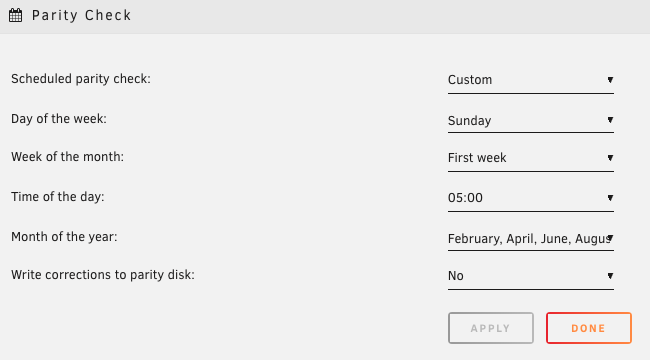Open the Week of the month dropdown
Image resolution: width=650 pixels, height=360 pixels.
(x=531, y=158)
